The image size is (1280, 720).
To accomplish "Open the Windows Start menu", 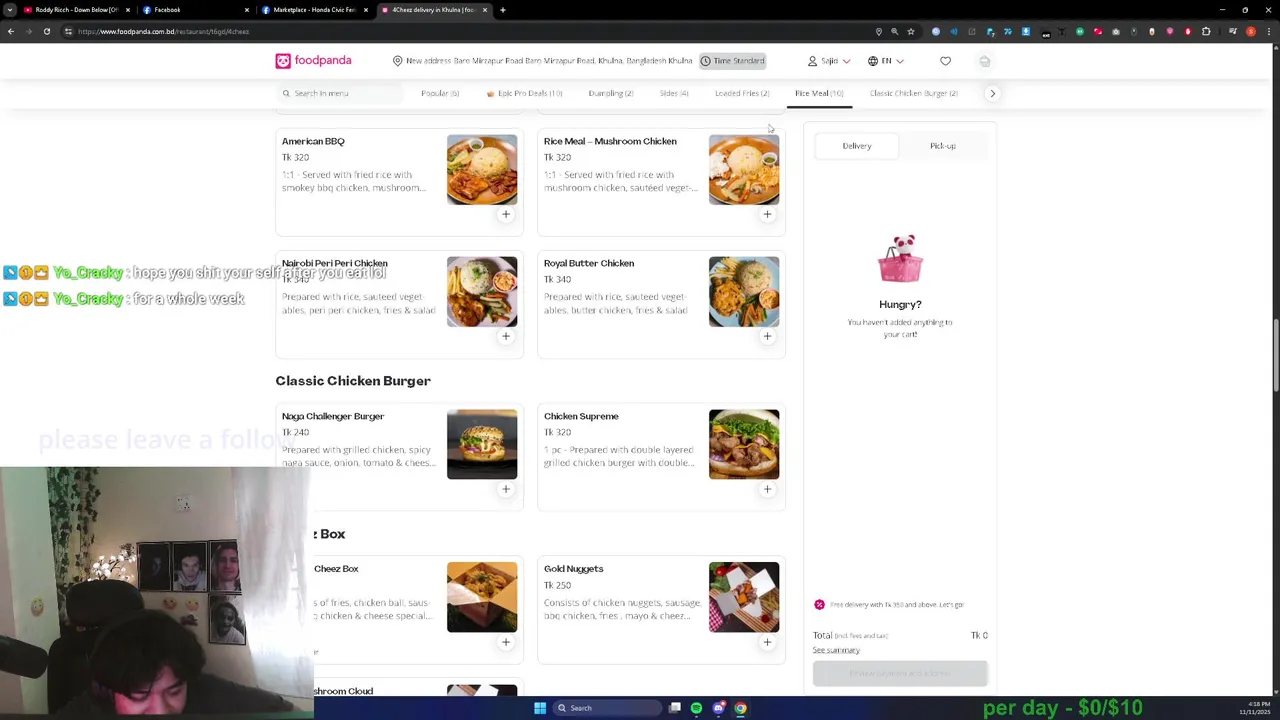I will (x=540, y=708).
